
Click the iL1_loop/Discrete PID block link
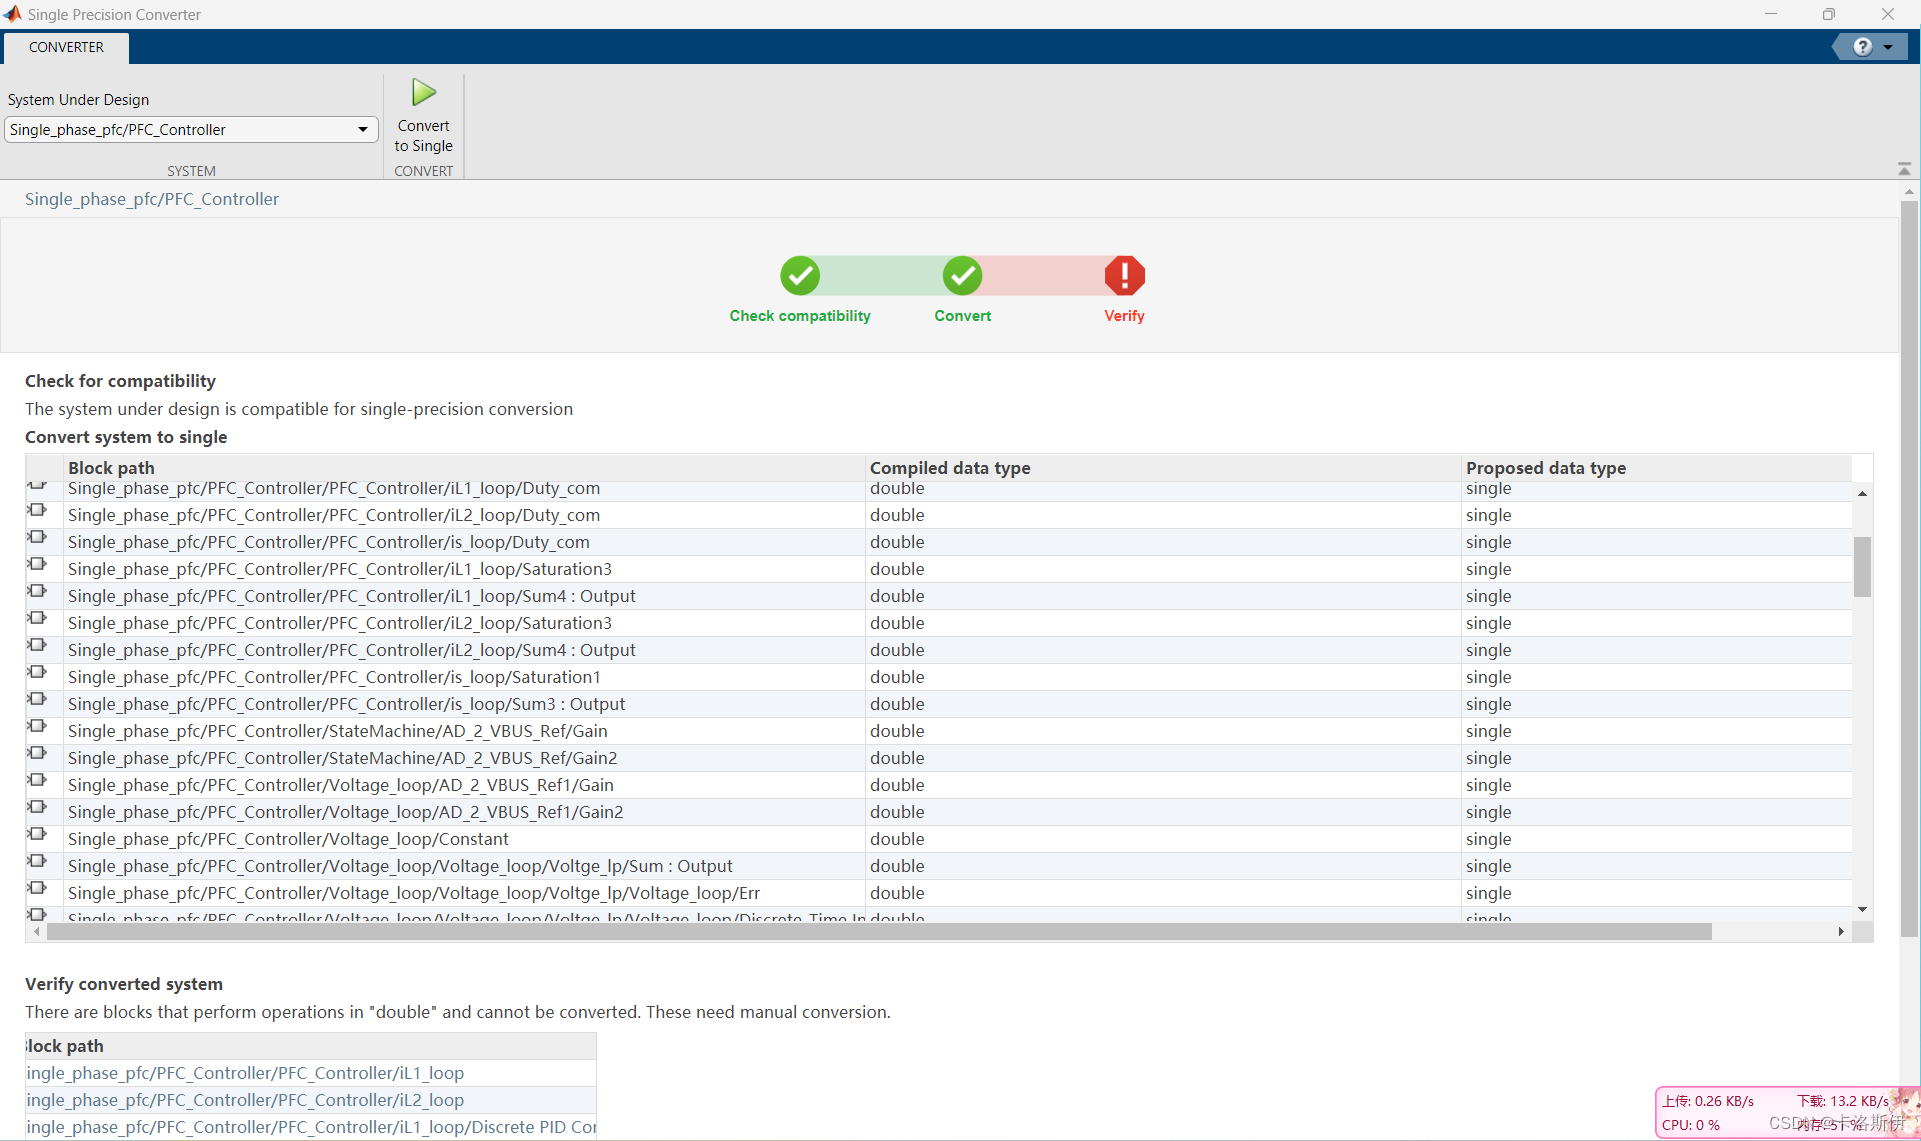click(310, 1127)
